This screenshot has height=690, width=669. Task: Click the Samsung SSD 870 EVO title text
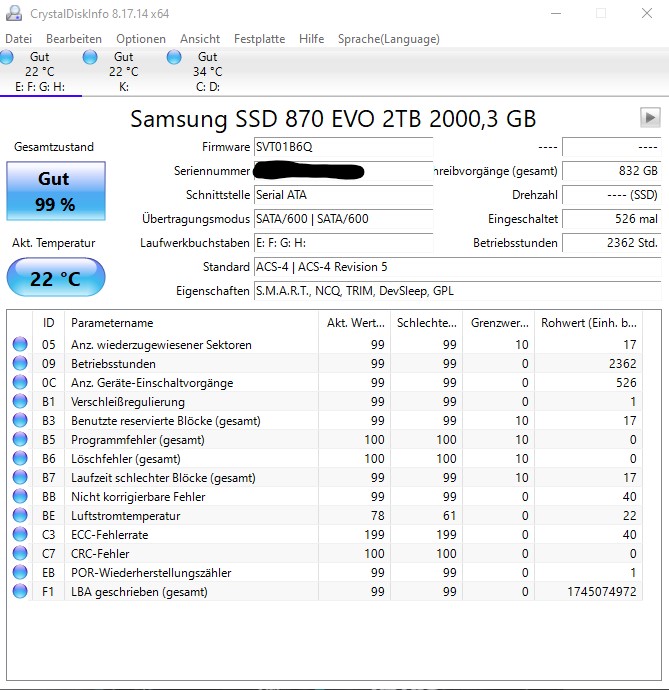(333, 118)
